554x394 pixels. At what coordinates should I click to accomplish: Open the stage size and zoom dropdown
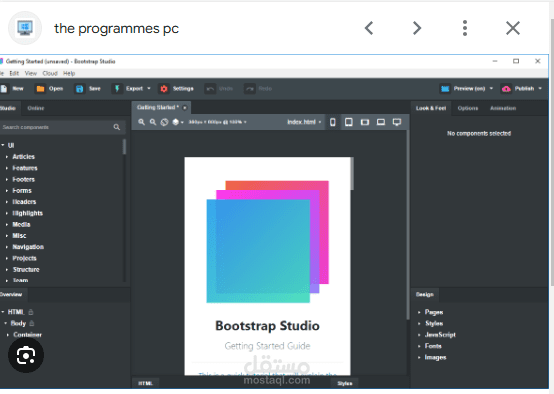pos(218,122)
